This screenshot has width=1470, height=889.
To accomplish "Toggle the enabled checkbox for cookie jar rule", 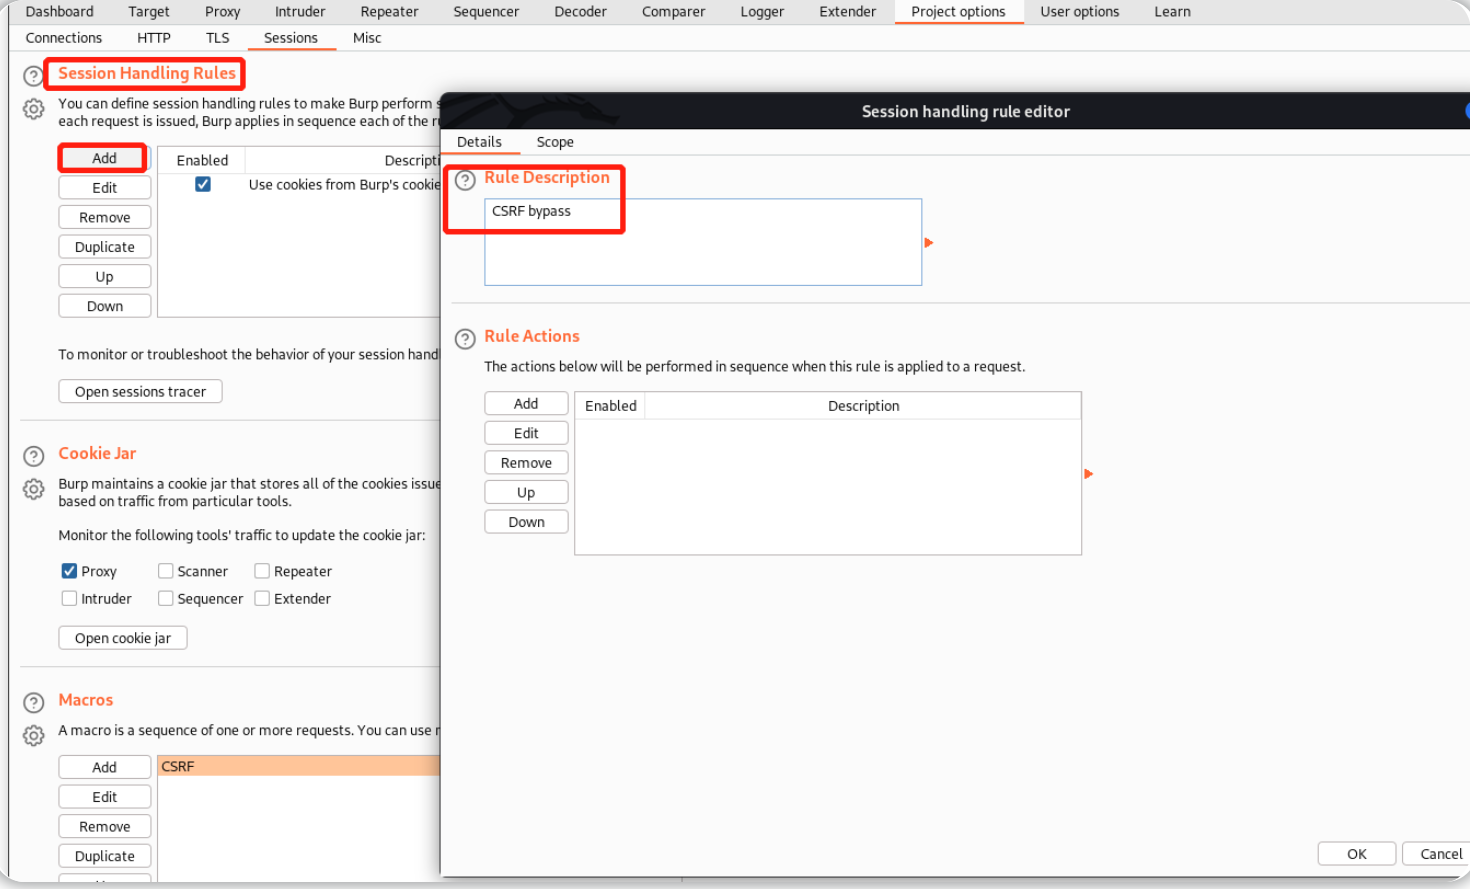I will click(x=203, y=184).
